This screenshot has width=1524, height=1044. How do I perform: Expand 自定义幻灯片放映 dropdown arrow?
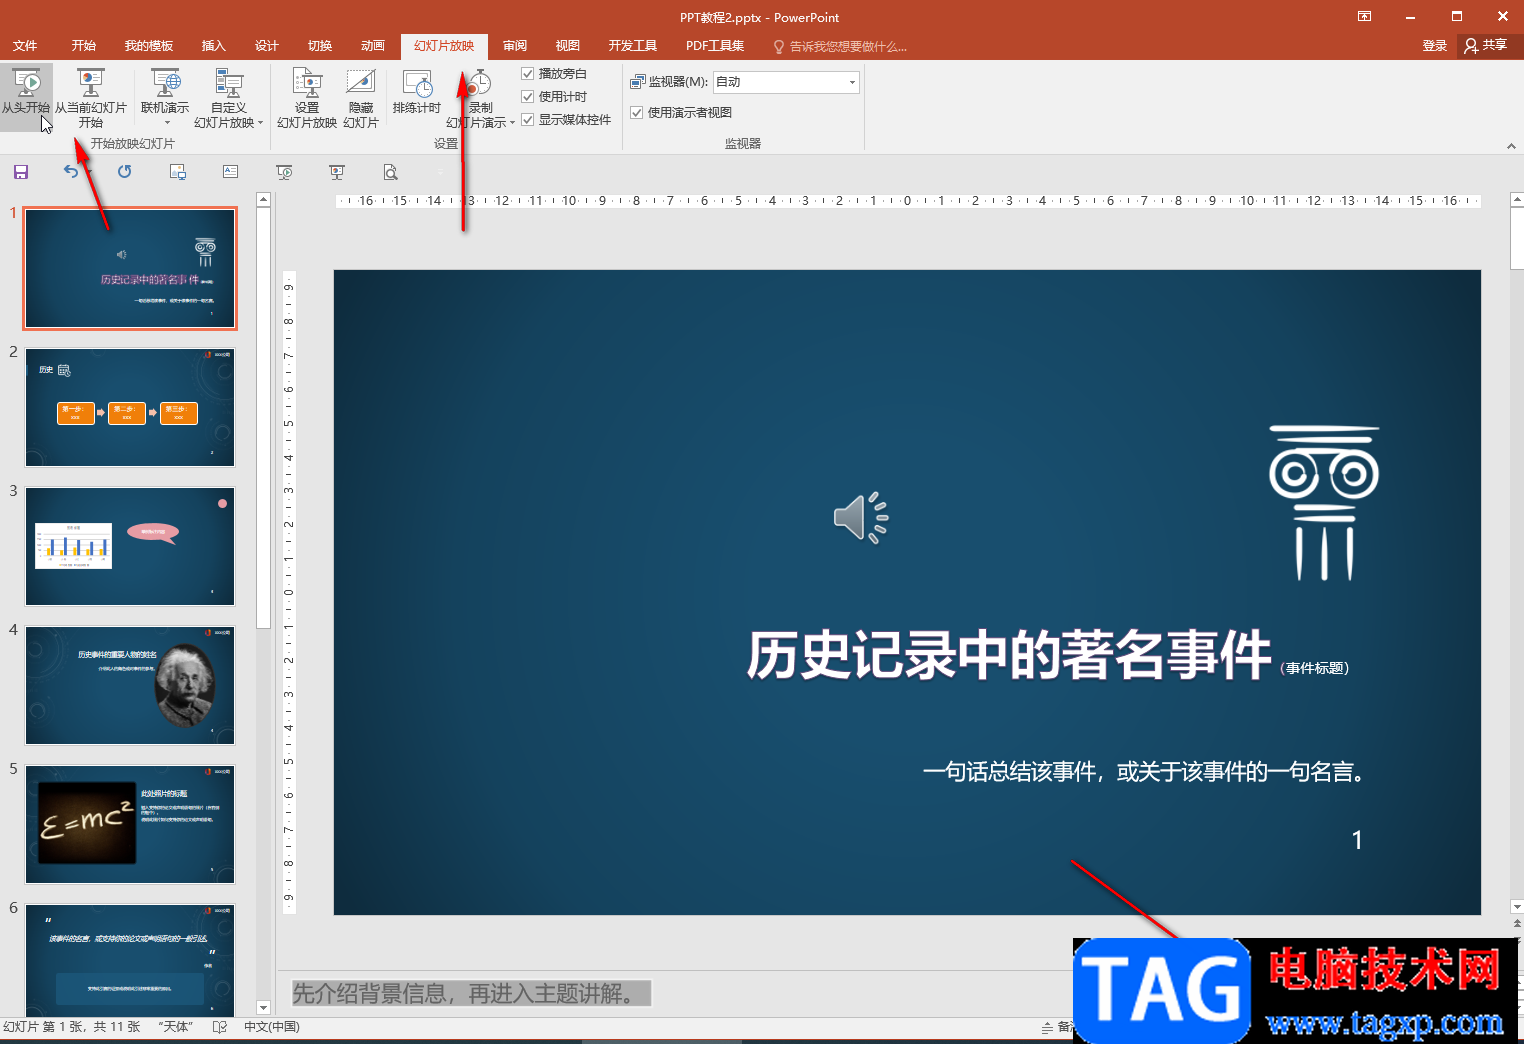(261, 123)
